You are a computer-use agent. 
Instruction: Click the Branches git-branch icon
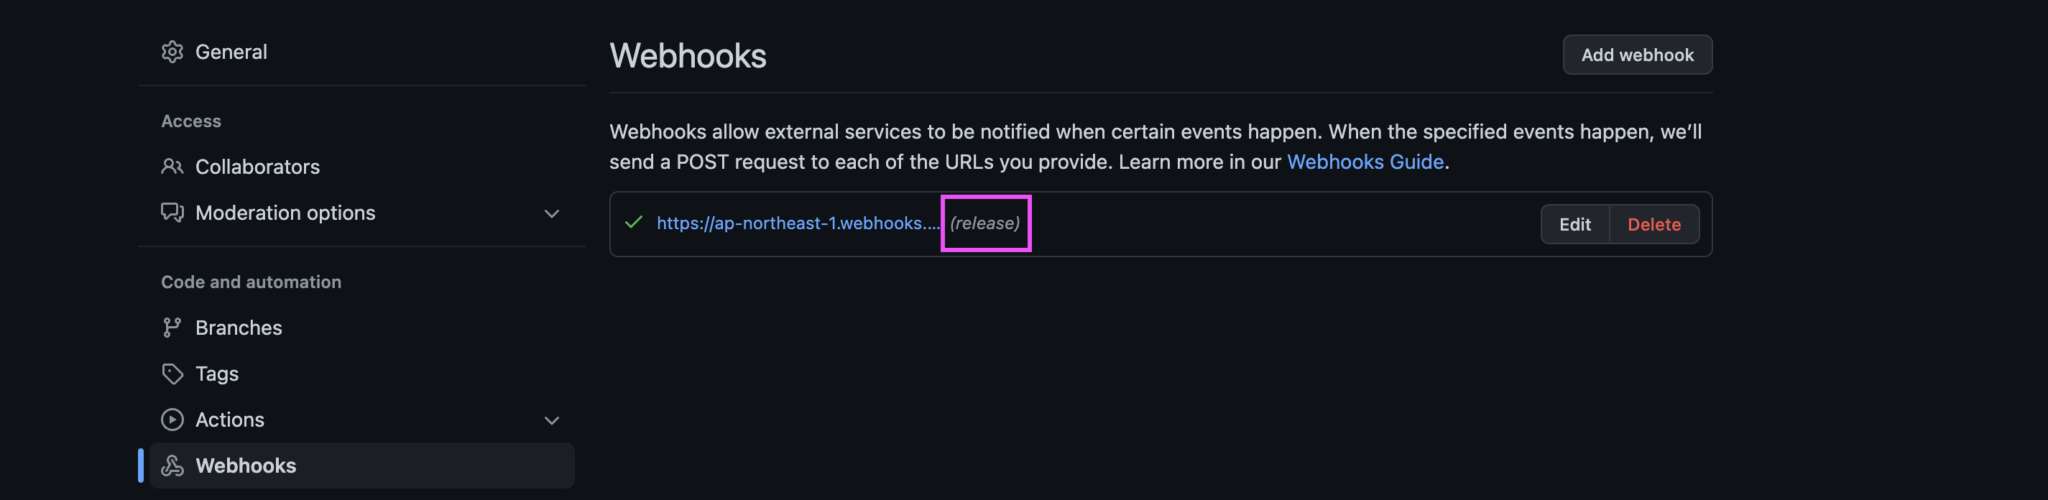pyautogui.click(x=172, y=328)
